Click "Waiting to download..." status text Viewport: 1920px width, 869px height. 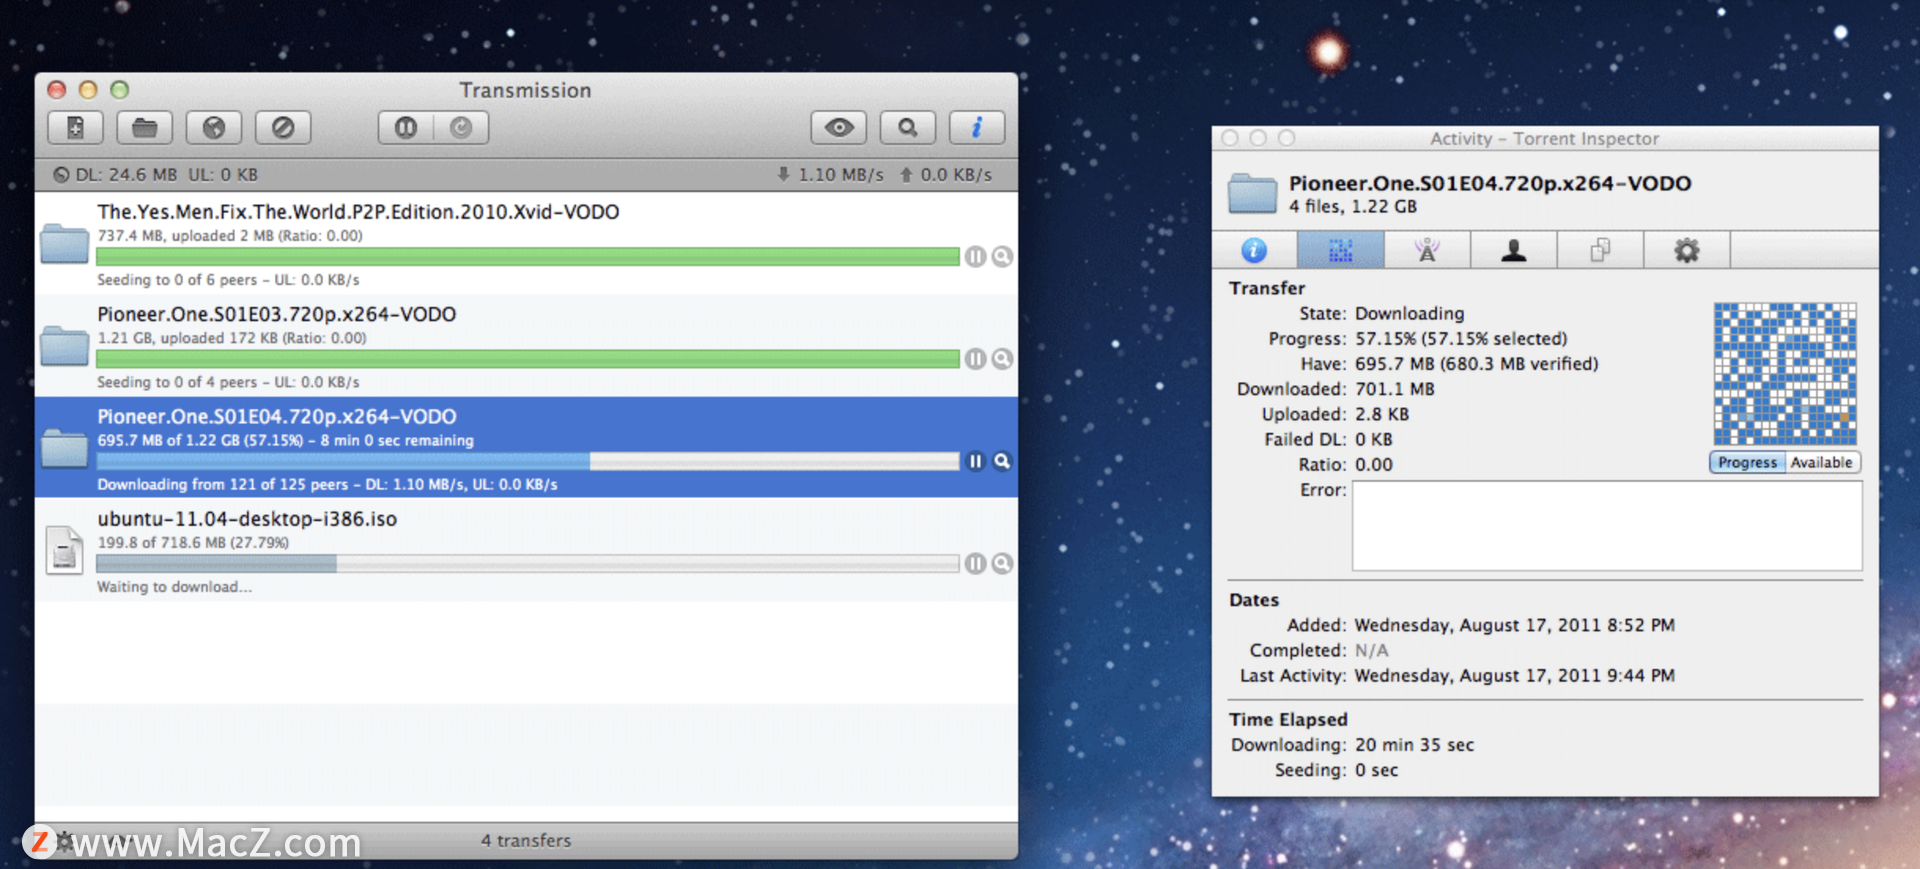[x=174, y=587]
